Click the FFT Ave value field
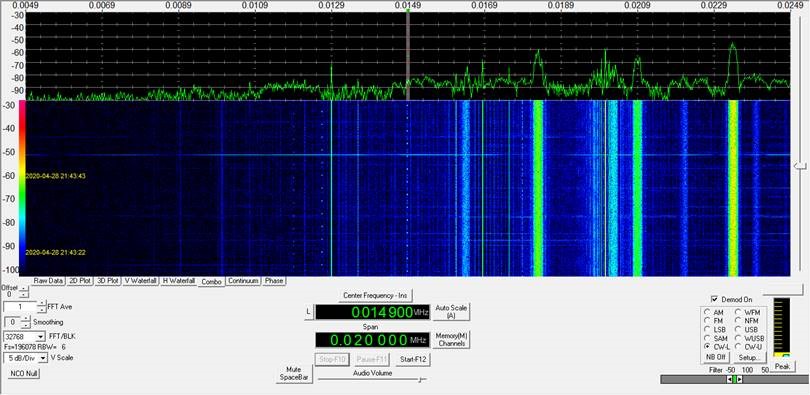Image resolution: width=810 pixels, height=395 pixels. (20, 307)
